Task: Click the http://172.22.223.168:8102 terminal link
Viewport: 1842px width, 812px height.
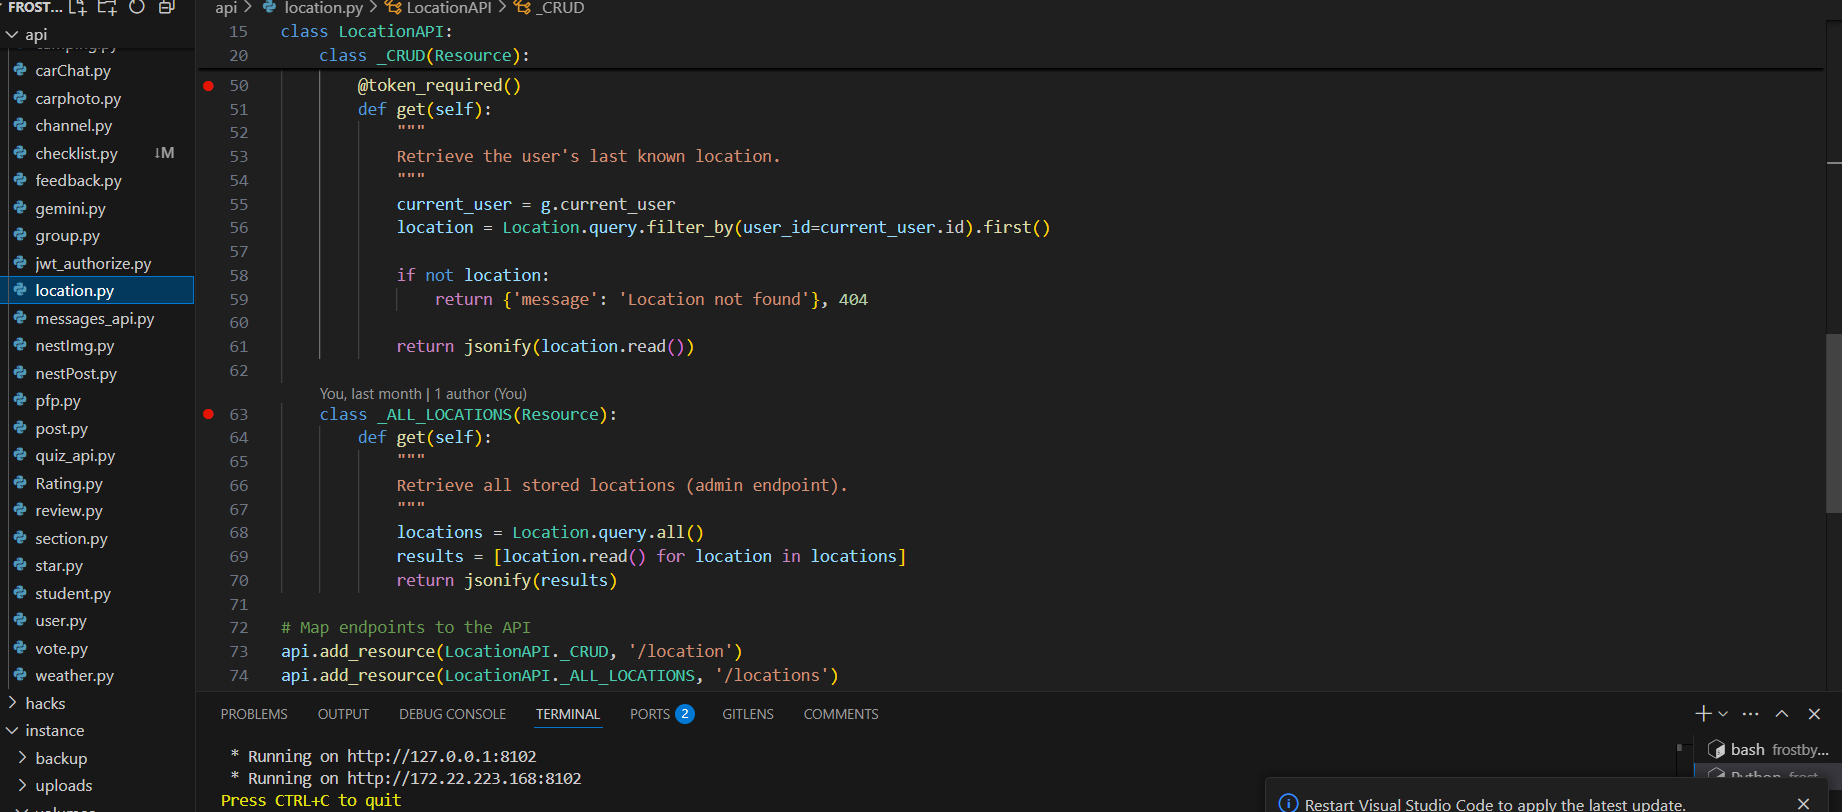Action: click(464, 778)
